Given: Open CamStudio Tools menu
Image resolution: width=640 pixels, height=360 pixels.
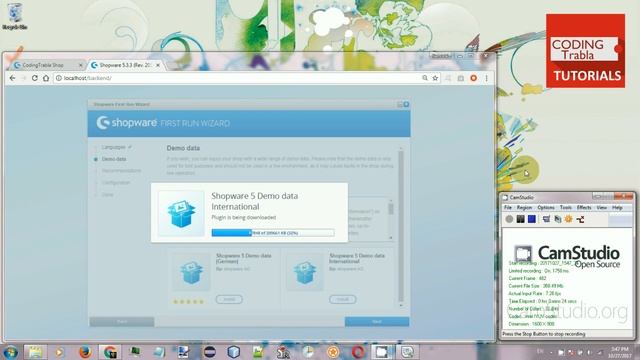Looking at the screenshot, I should (x=566, y=208).
